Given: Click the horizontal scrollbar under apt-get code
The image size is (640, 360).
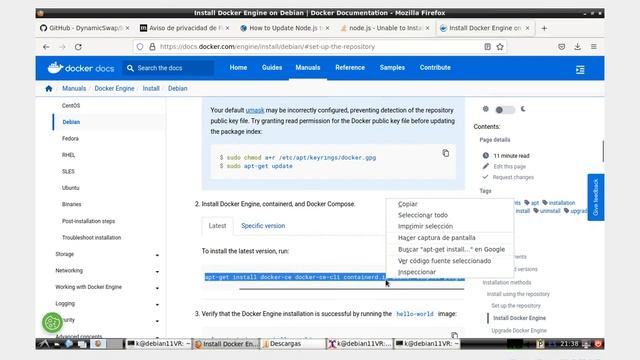Looking at the screenshot, I should click(351, 289).
